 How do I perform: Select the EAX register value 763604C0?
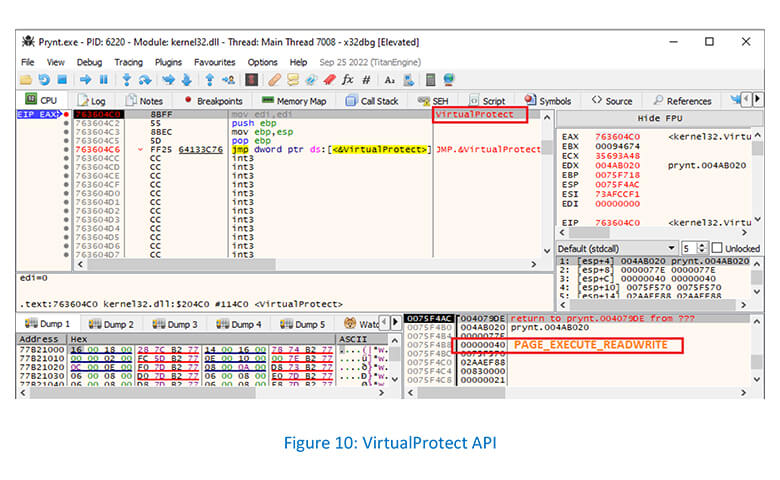pyautogui.click(x=617, y=136)
